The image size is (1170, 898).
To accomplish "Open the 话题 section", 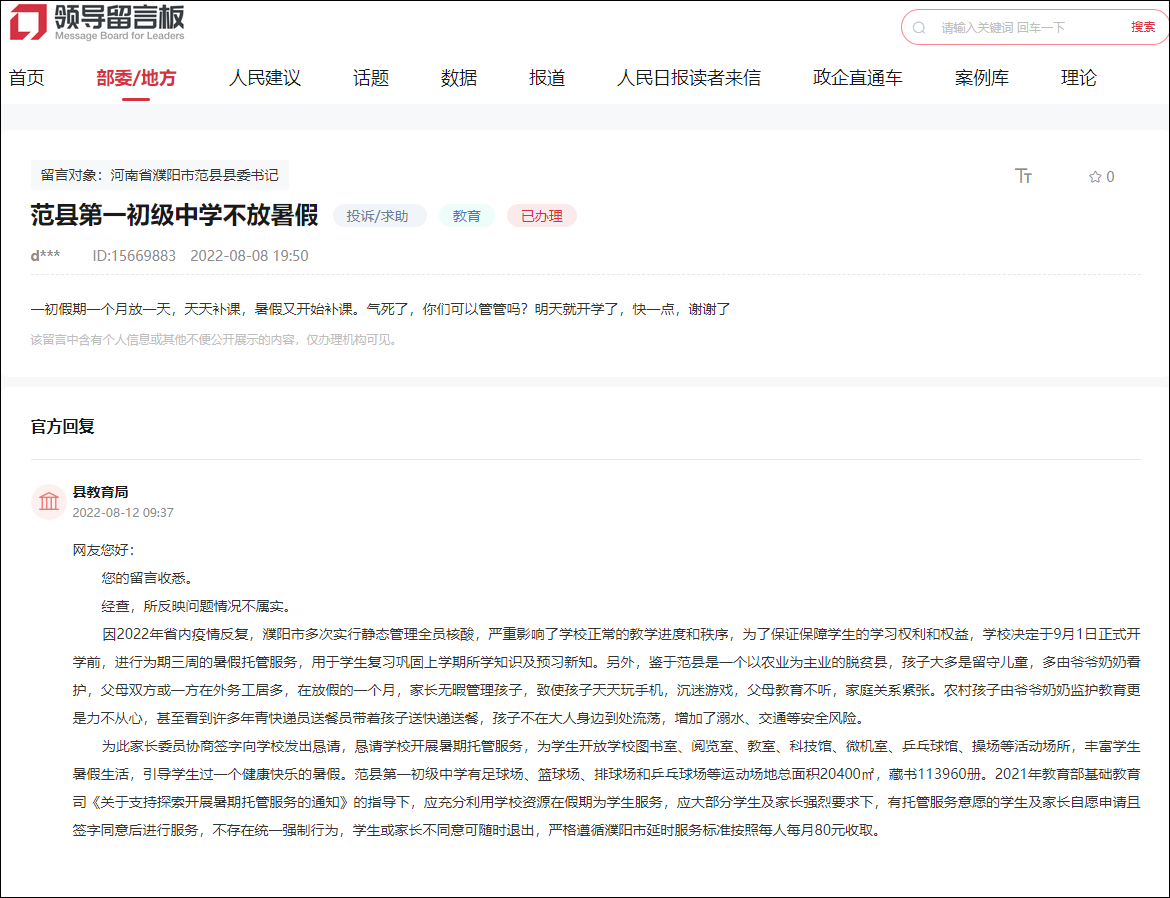I will tap(369, 77).
